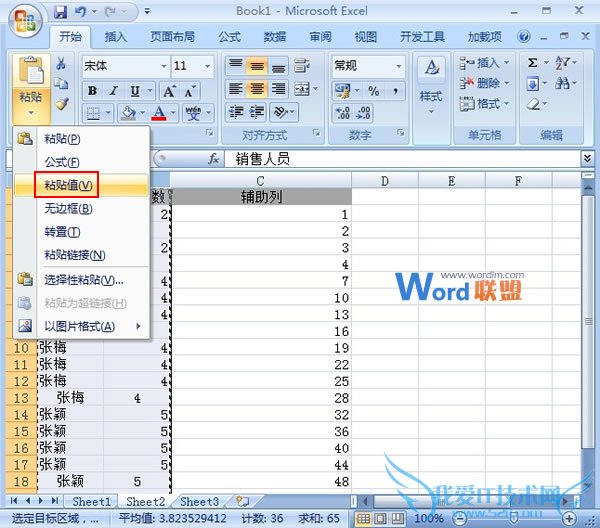Choose 转置(T) from paste menu
600x528 pixels.
81,232
